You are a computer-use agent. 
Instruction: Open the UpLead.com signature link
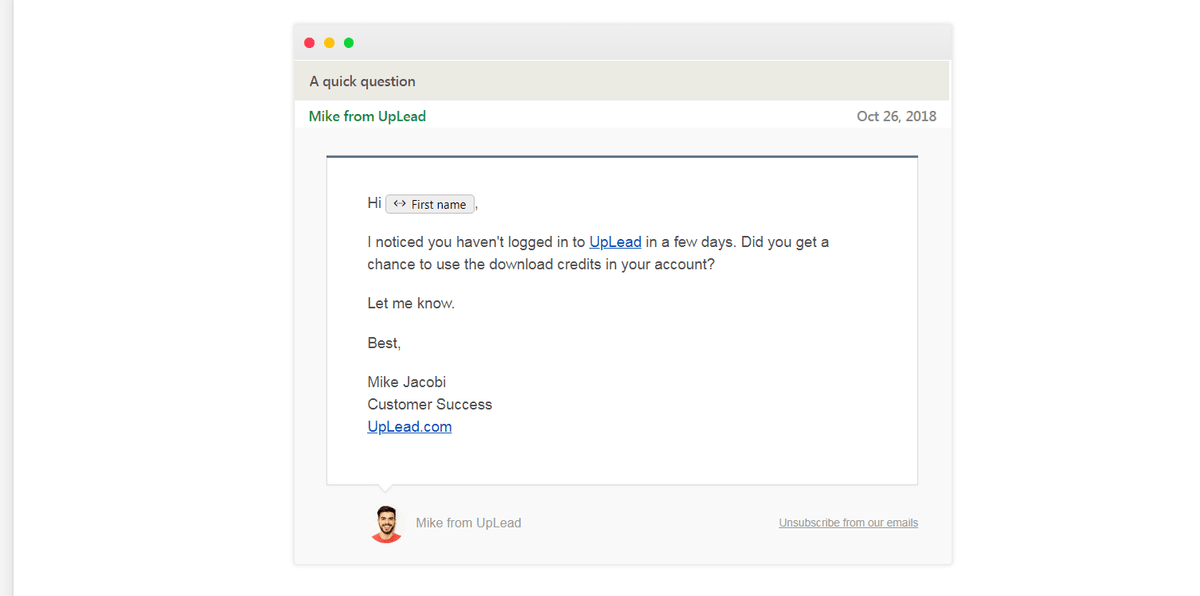click(x=409, y=427)
